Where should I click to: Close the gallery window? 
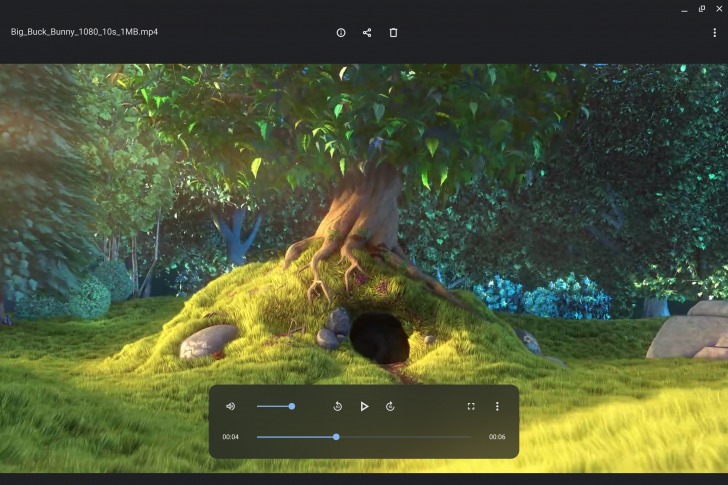pos(719,9)
